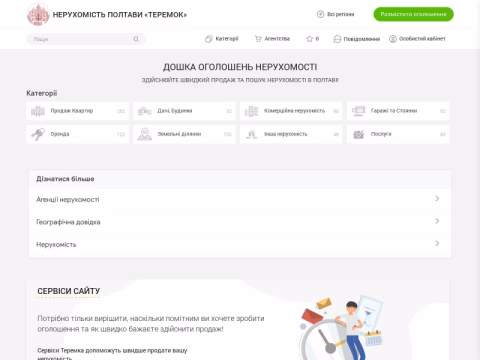Click the СЕРВІСИ САЙТУ heading
480x360 pixels.
point(69,291)
